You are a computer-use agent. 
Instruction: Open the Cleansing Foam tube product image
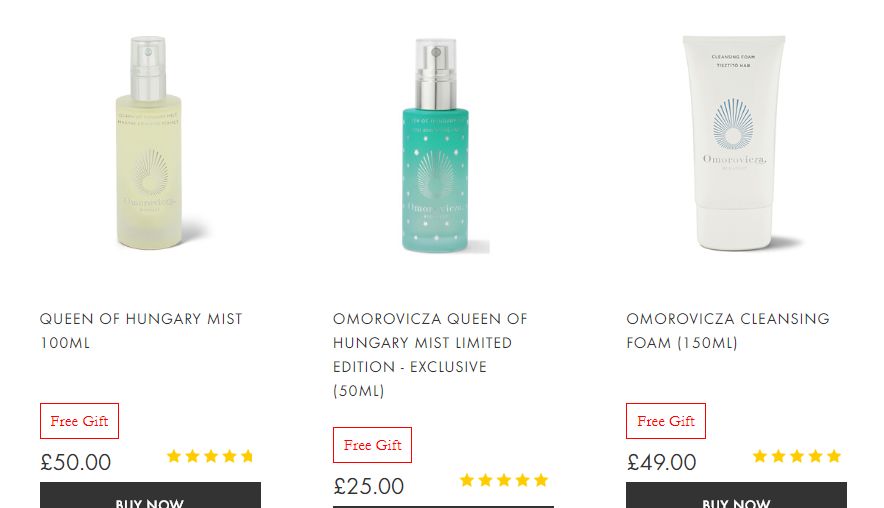coord(736,143)
